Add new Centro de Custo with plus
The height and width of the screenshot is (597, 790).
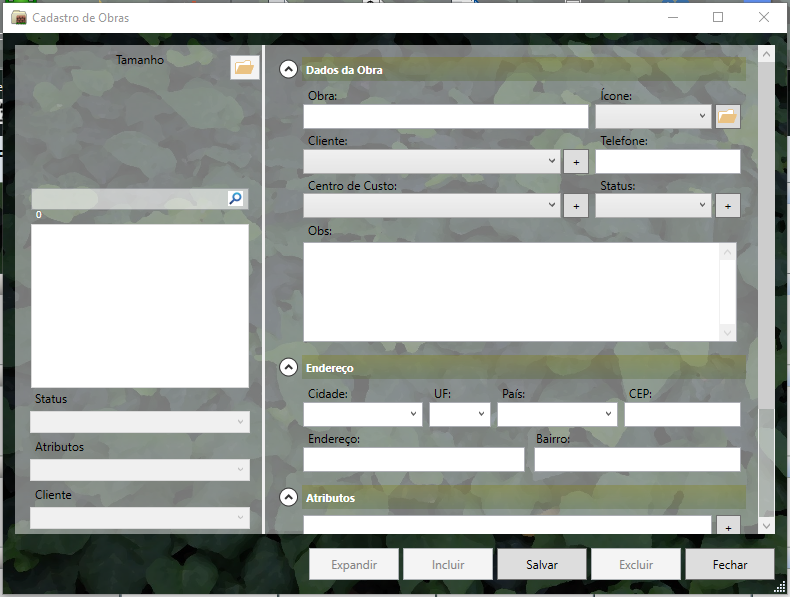[576, 206]
